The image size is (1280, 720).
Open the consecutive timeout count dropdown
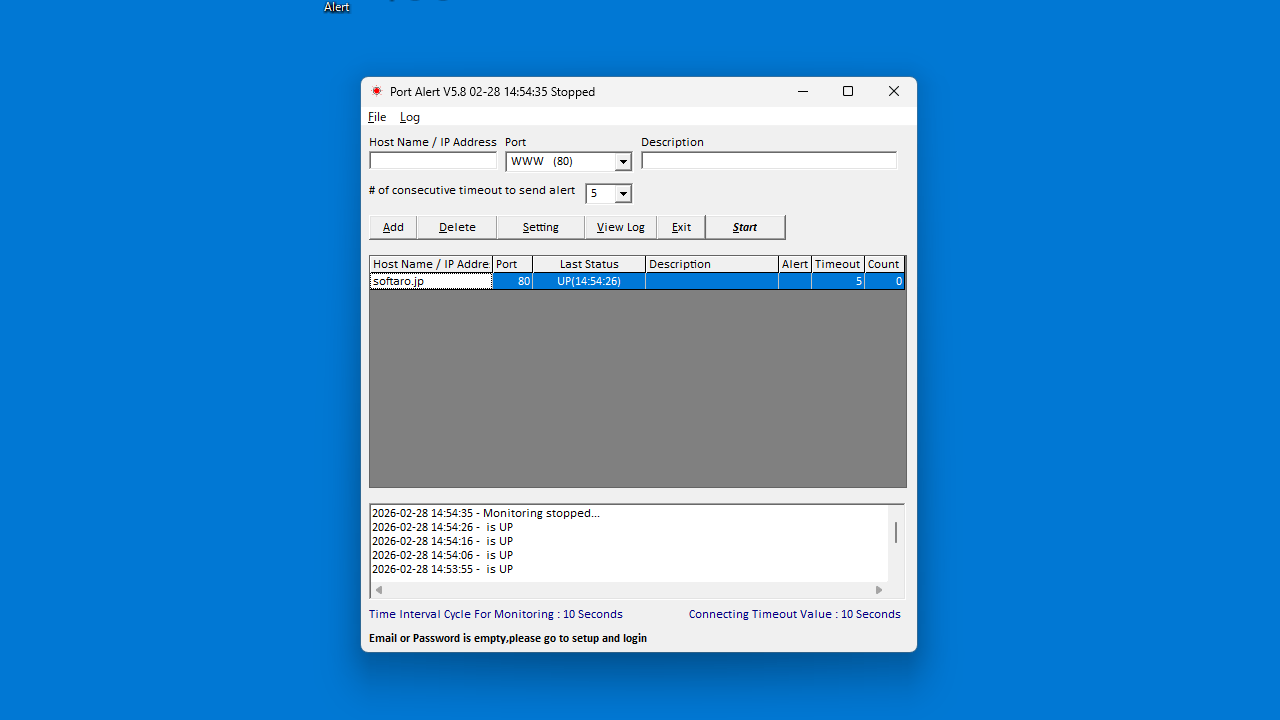(623, 194)
